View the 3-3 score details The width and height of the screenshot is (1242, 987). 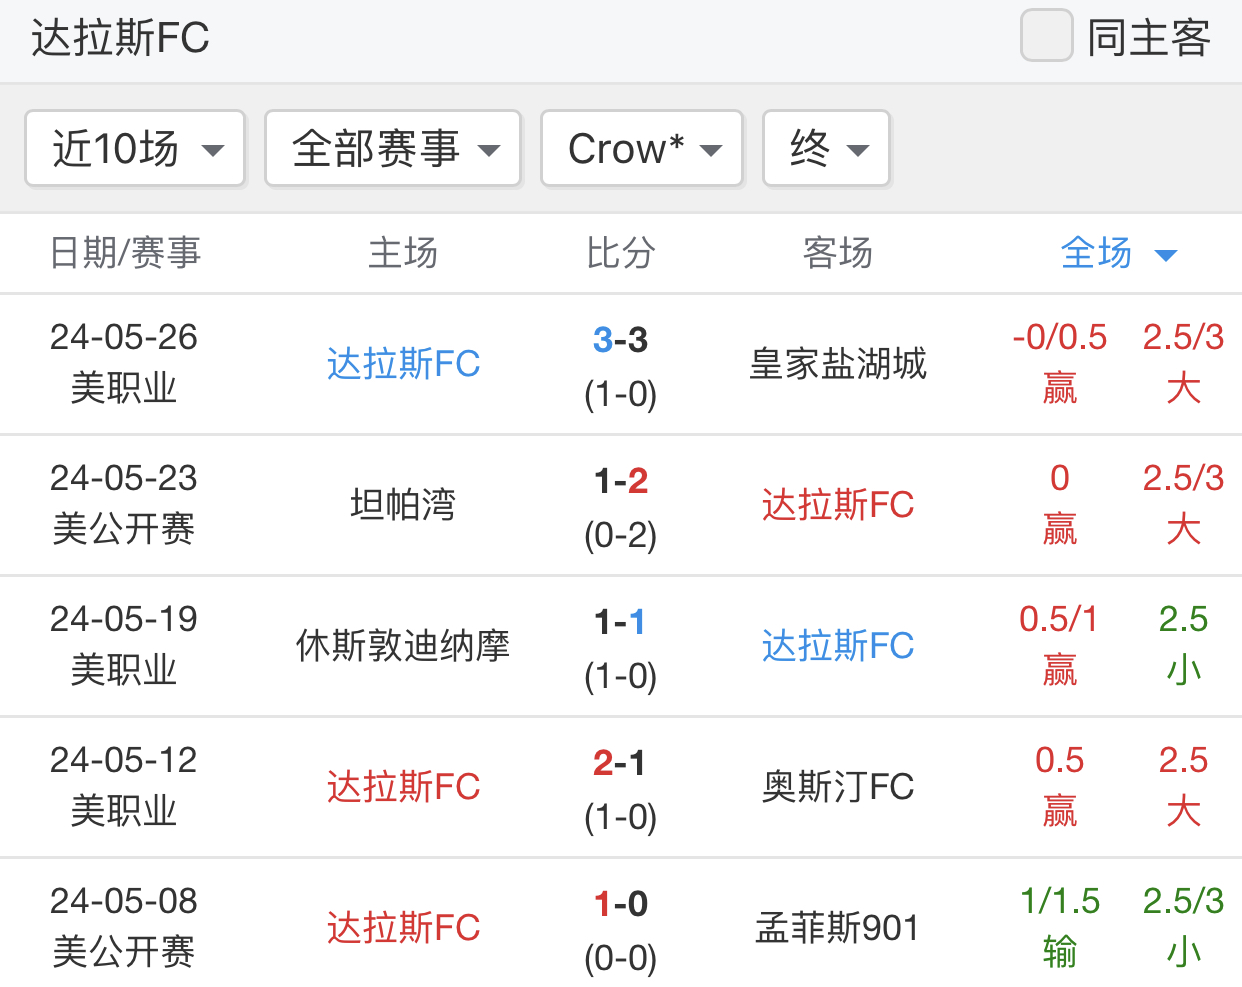(x=620, y=341)
